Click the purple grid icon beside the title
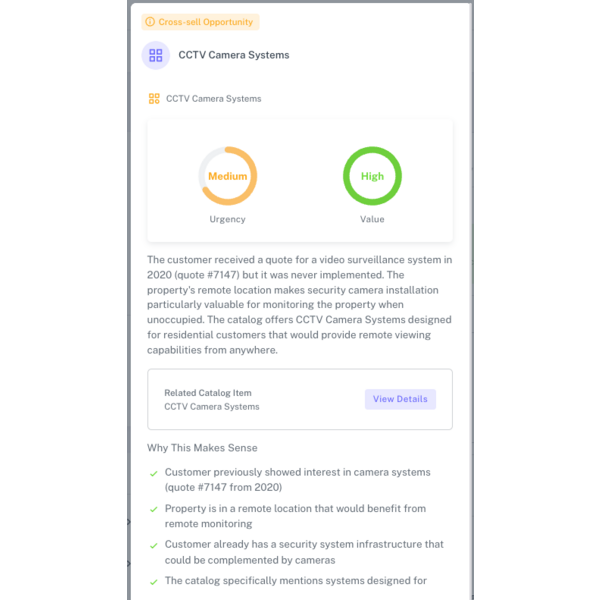The height and width of the screenshot is (600, 600). tap(156, 55)
